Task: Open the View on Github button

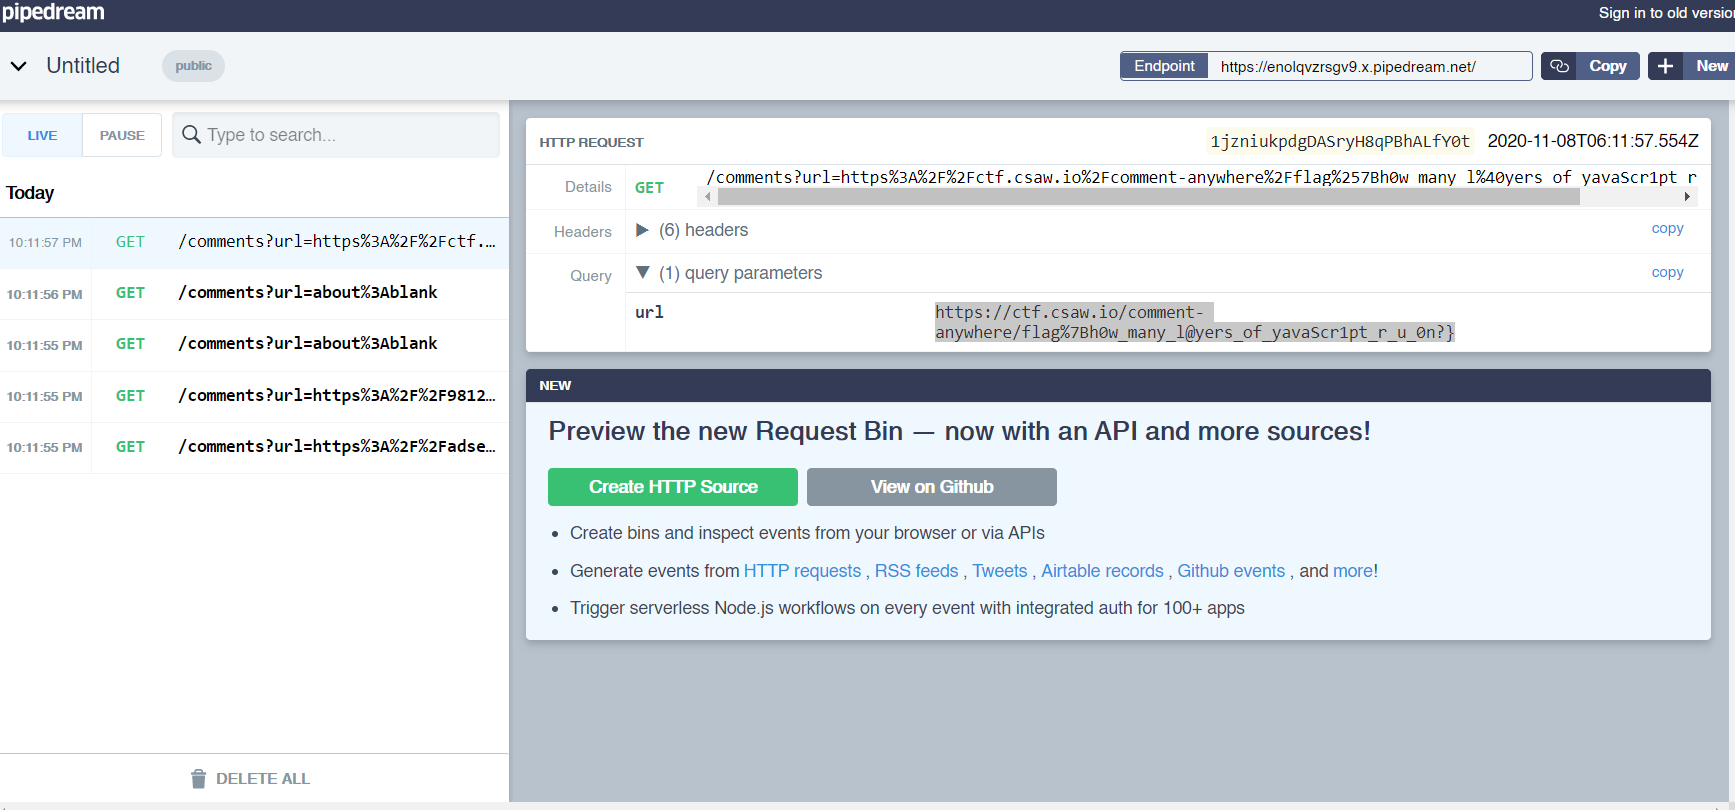Action: [931, 487]
